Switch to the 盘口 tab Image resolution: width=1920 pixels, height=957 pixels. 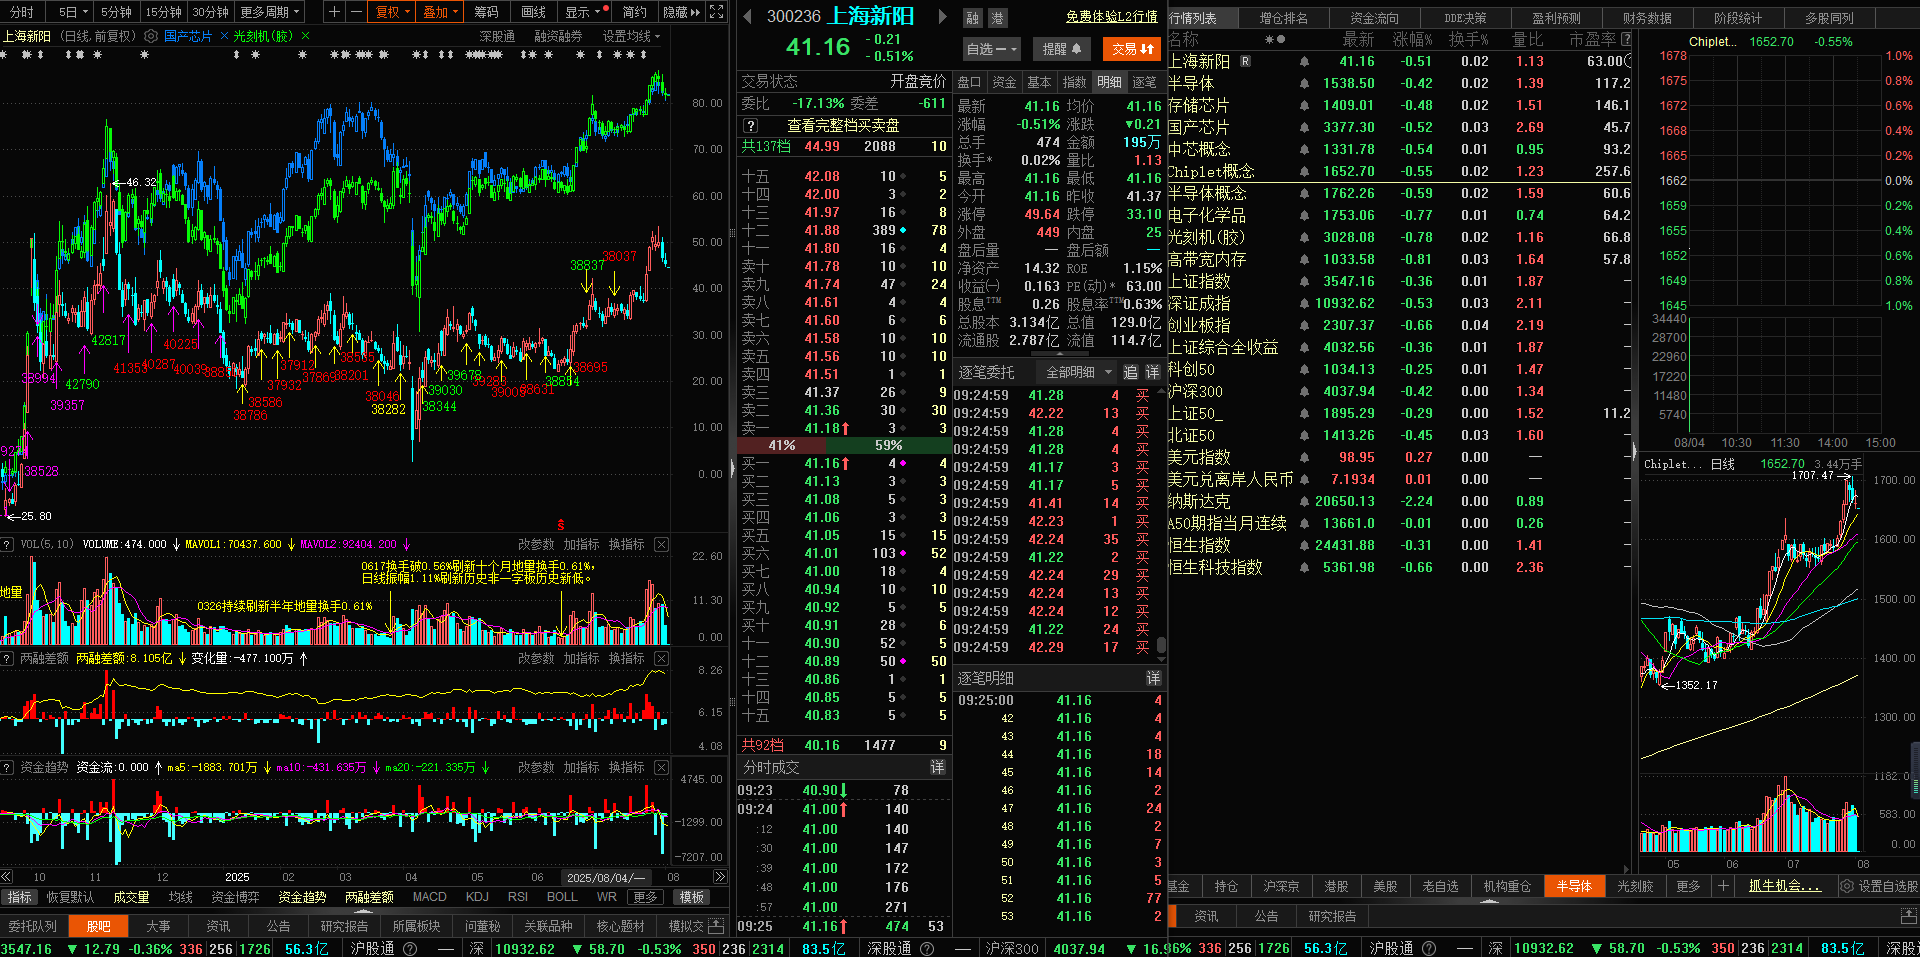[x=969, y=82]
